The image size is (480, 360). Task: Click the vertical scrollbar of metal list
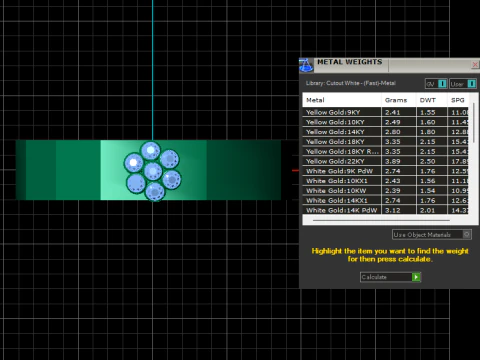[x=474, y=123]
